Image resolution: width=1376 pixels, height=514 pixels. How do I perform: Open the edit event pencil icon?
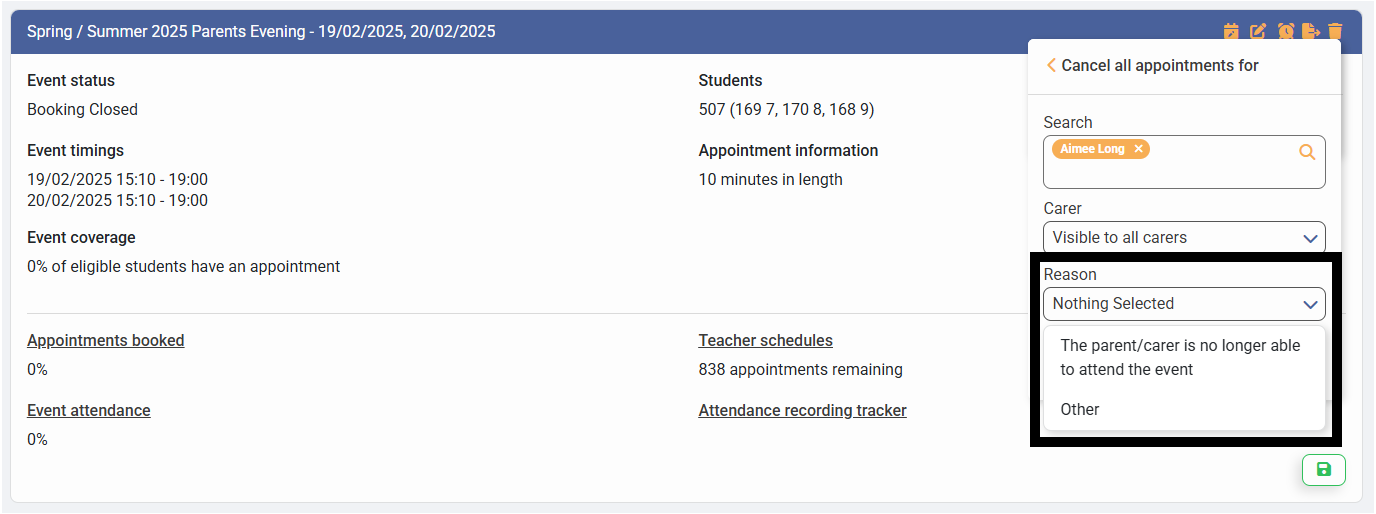coord(1258,32)
